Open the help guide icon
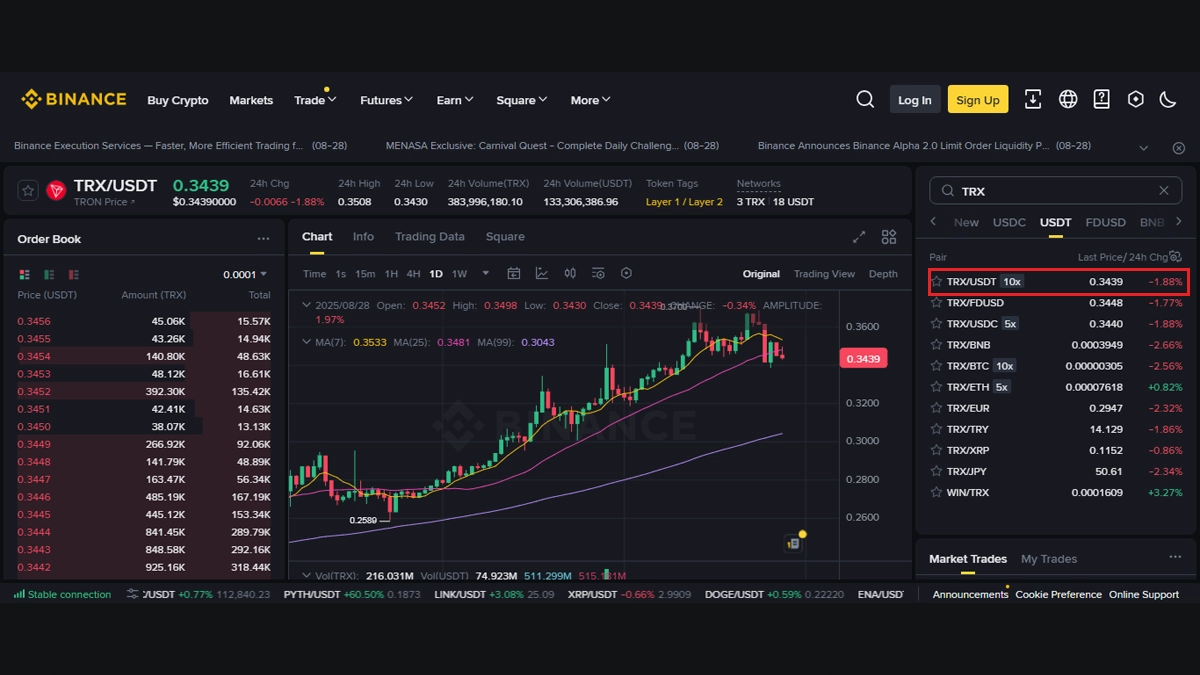Viewport: 1200px width, 675px height. click(x=1101, y=99)
